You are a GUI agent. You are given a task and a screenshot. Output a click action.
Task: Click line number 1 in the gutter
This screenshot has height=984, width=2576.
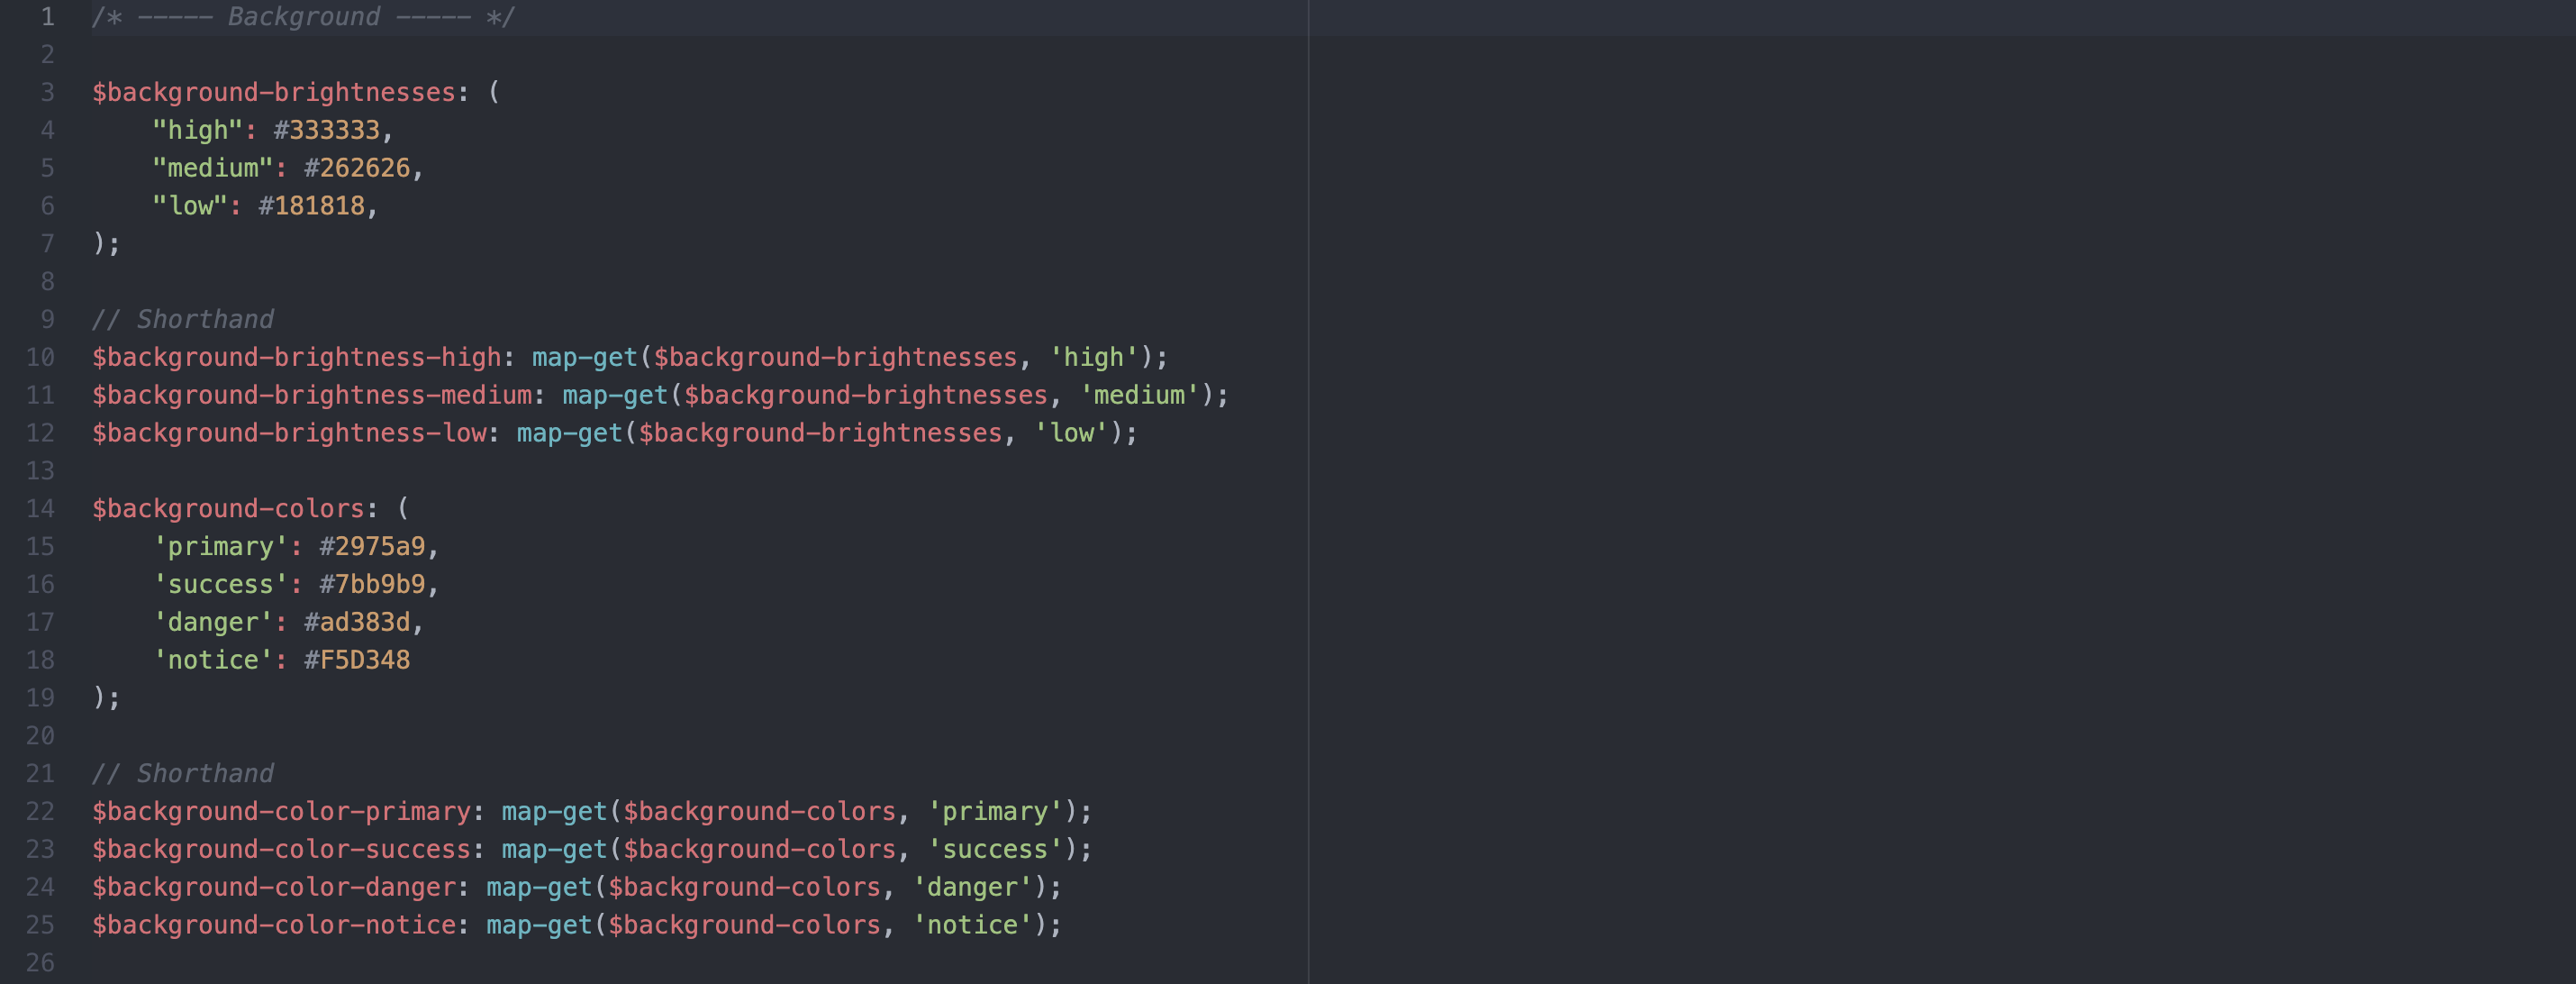47,17
